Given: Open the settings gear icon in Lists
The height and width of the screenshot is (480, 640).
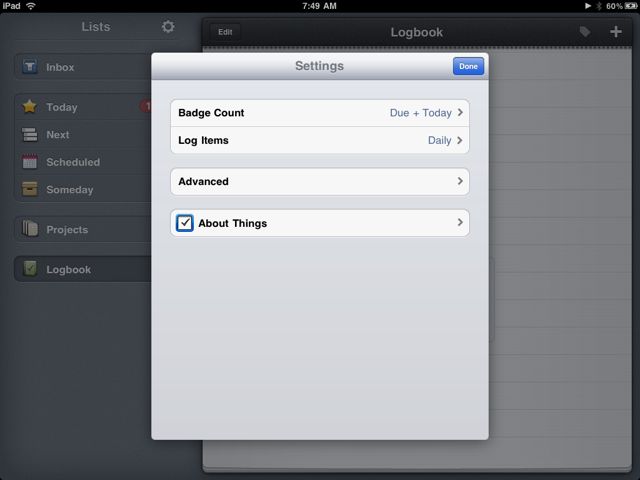Looking at the screenshot, I should pos(168,27).
